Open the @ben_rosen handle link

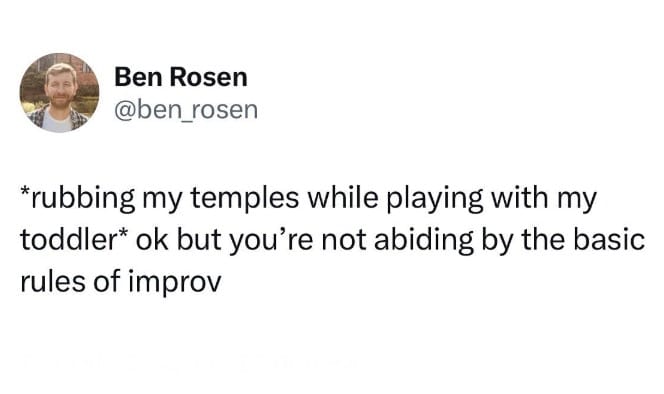186,110
